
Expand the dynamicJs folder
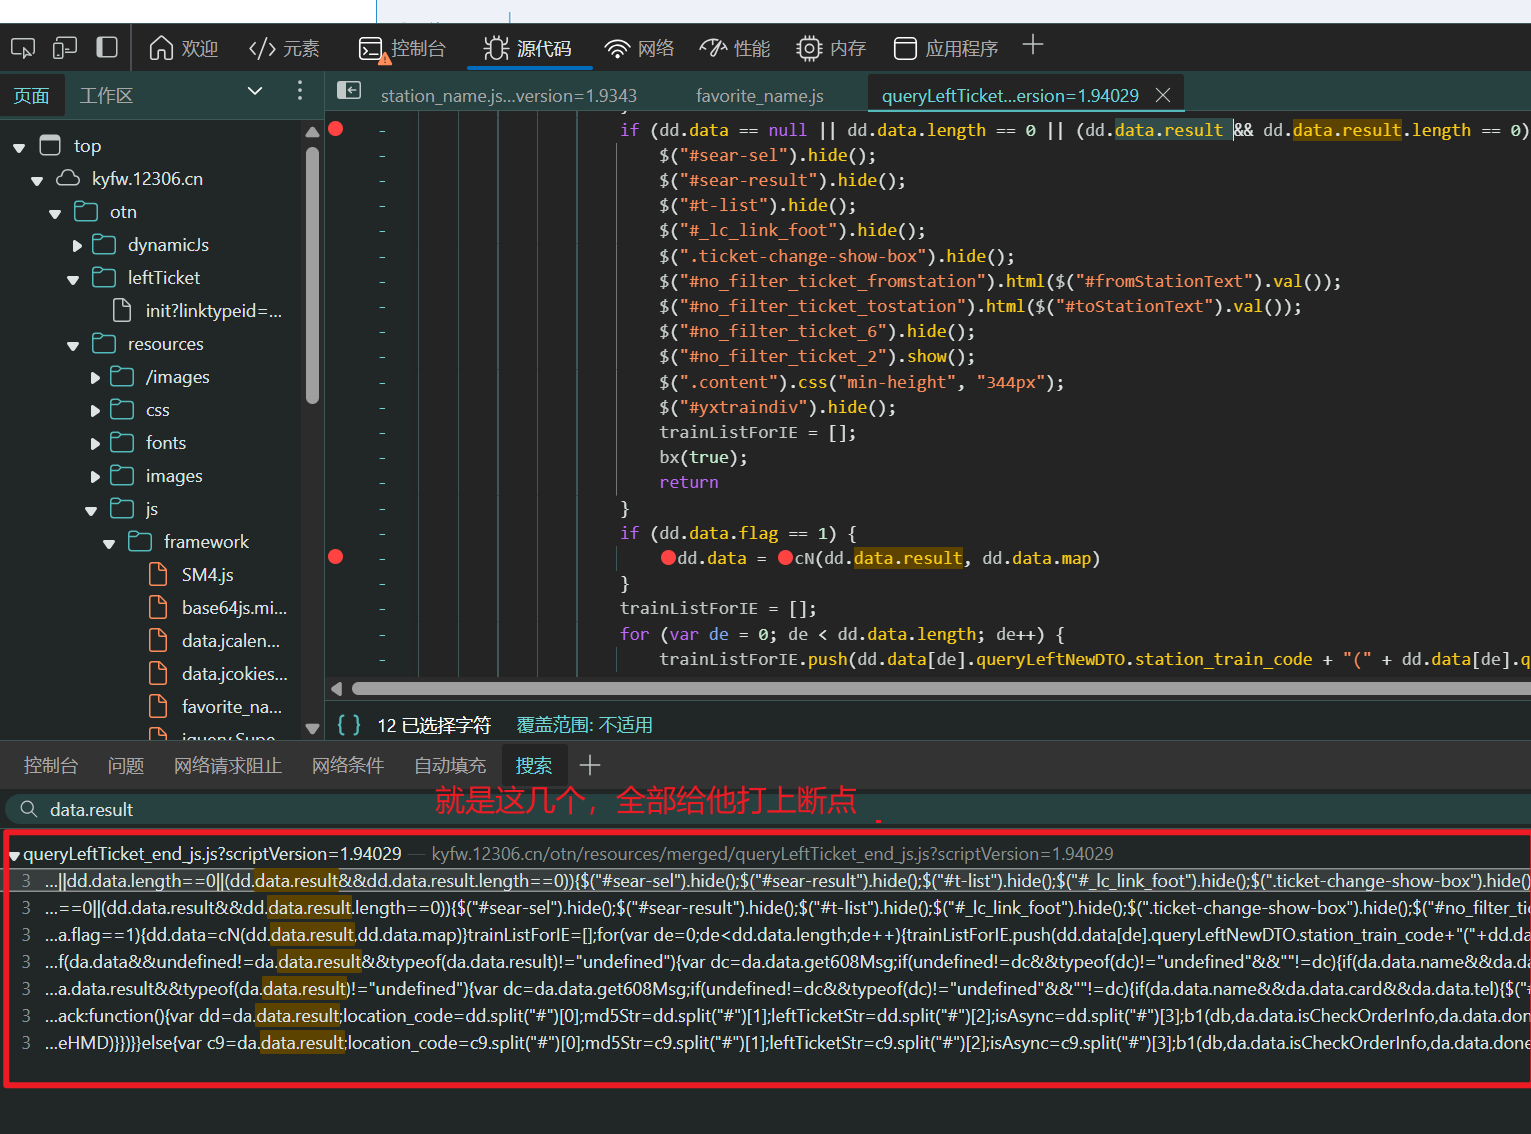point(77,246)
